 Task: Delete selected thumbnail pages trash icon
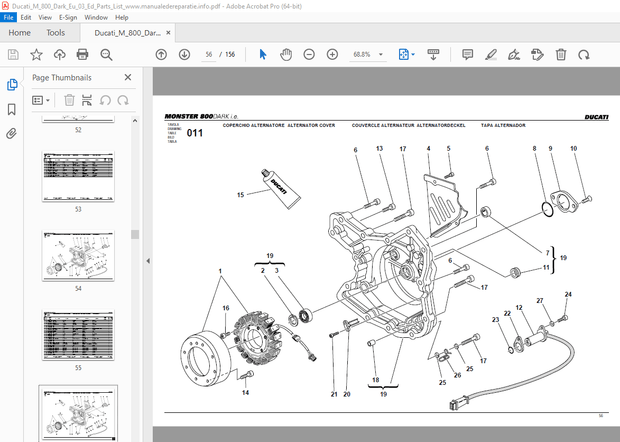coord(69,100)
